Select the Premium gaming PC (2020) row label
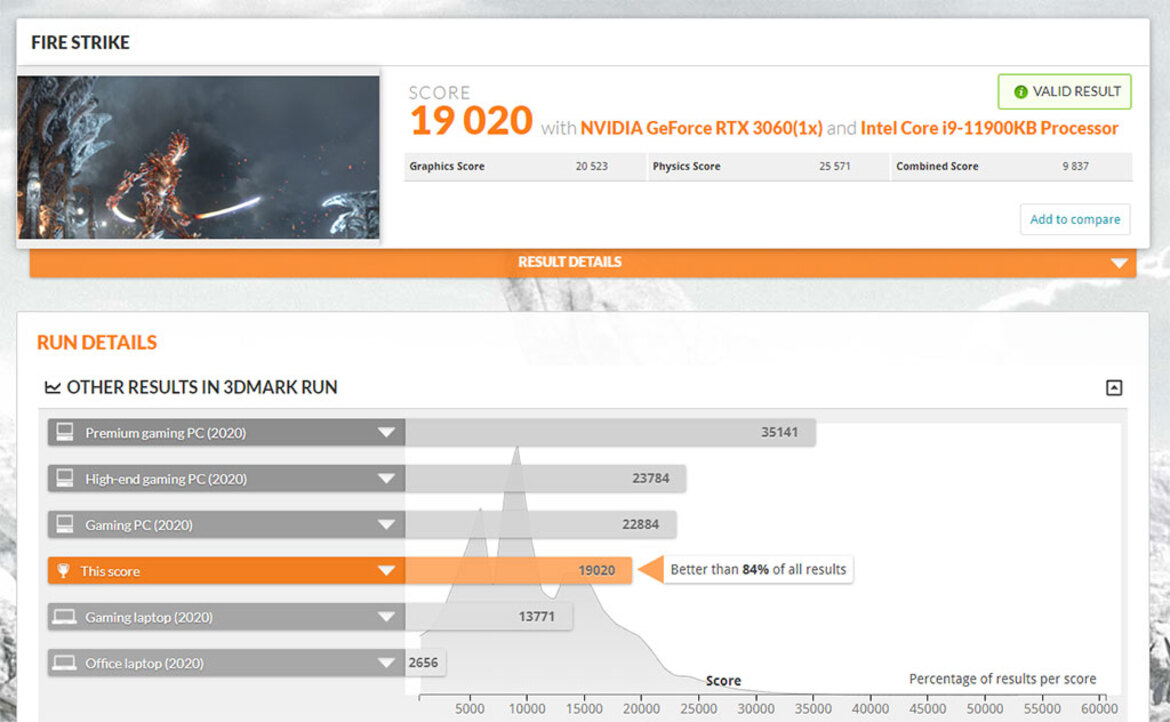Image resolution: width=1170 pixels, height=722 pixels. click(x=166, y=433)
